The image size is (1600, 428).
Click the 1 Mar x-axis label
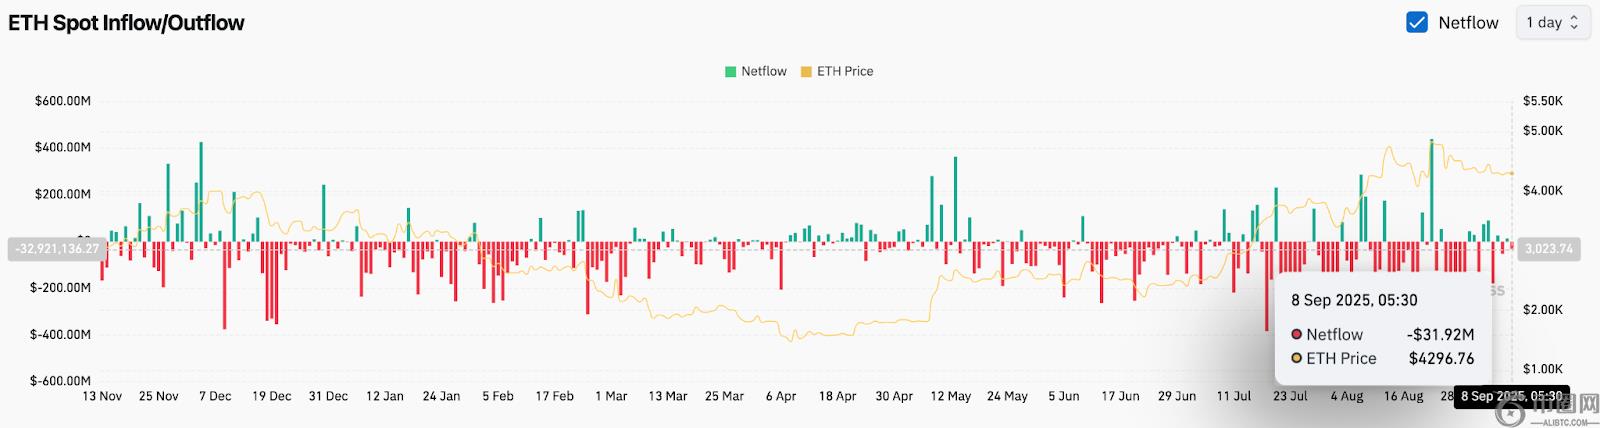click(611, 397)
